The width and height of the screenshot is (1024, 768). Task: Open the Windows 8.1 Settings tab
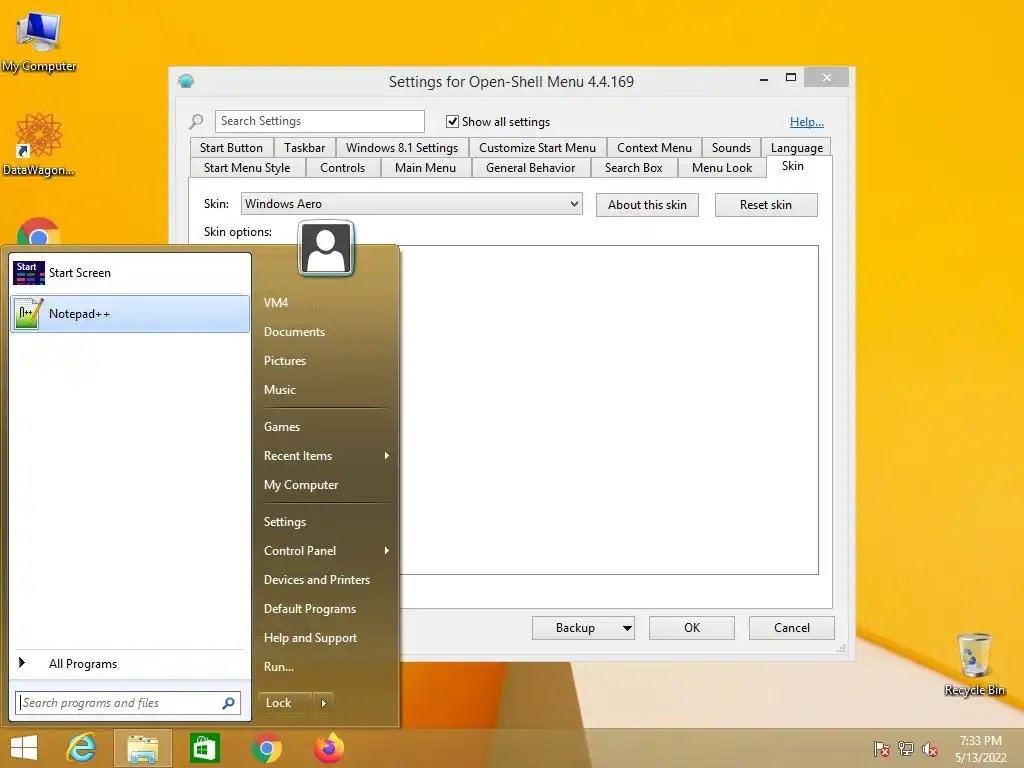coord(402,148)
